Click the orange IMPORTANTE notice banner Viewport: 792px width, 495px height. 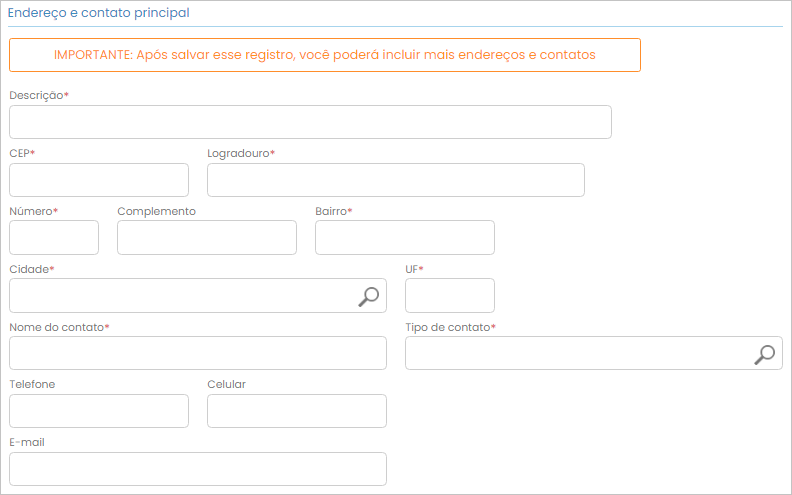point(325,55)
